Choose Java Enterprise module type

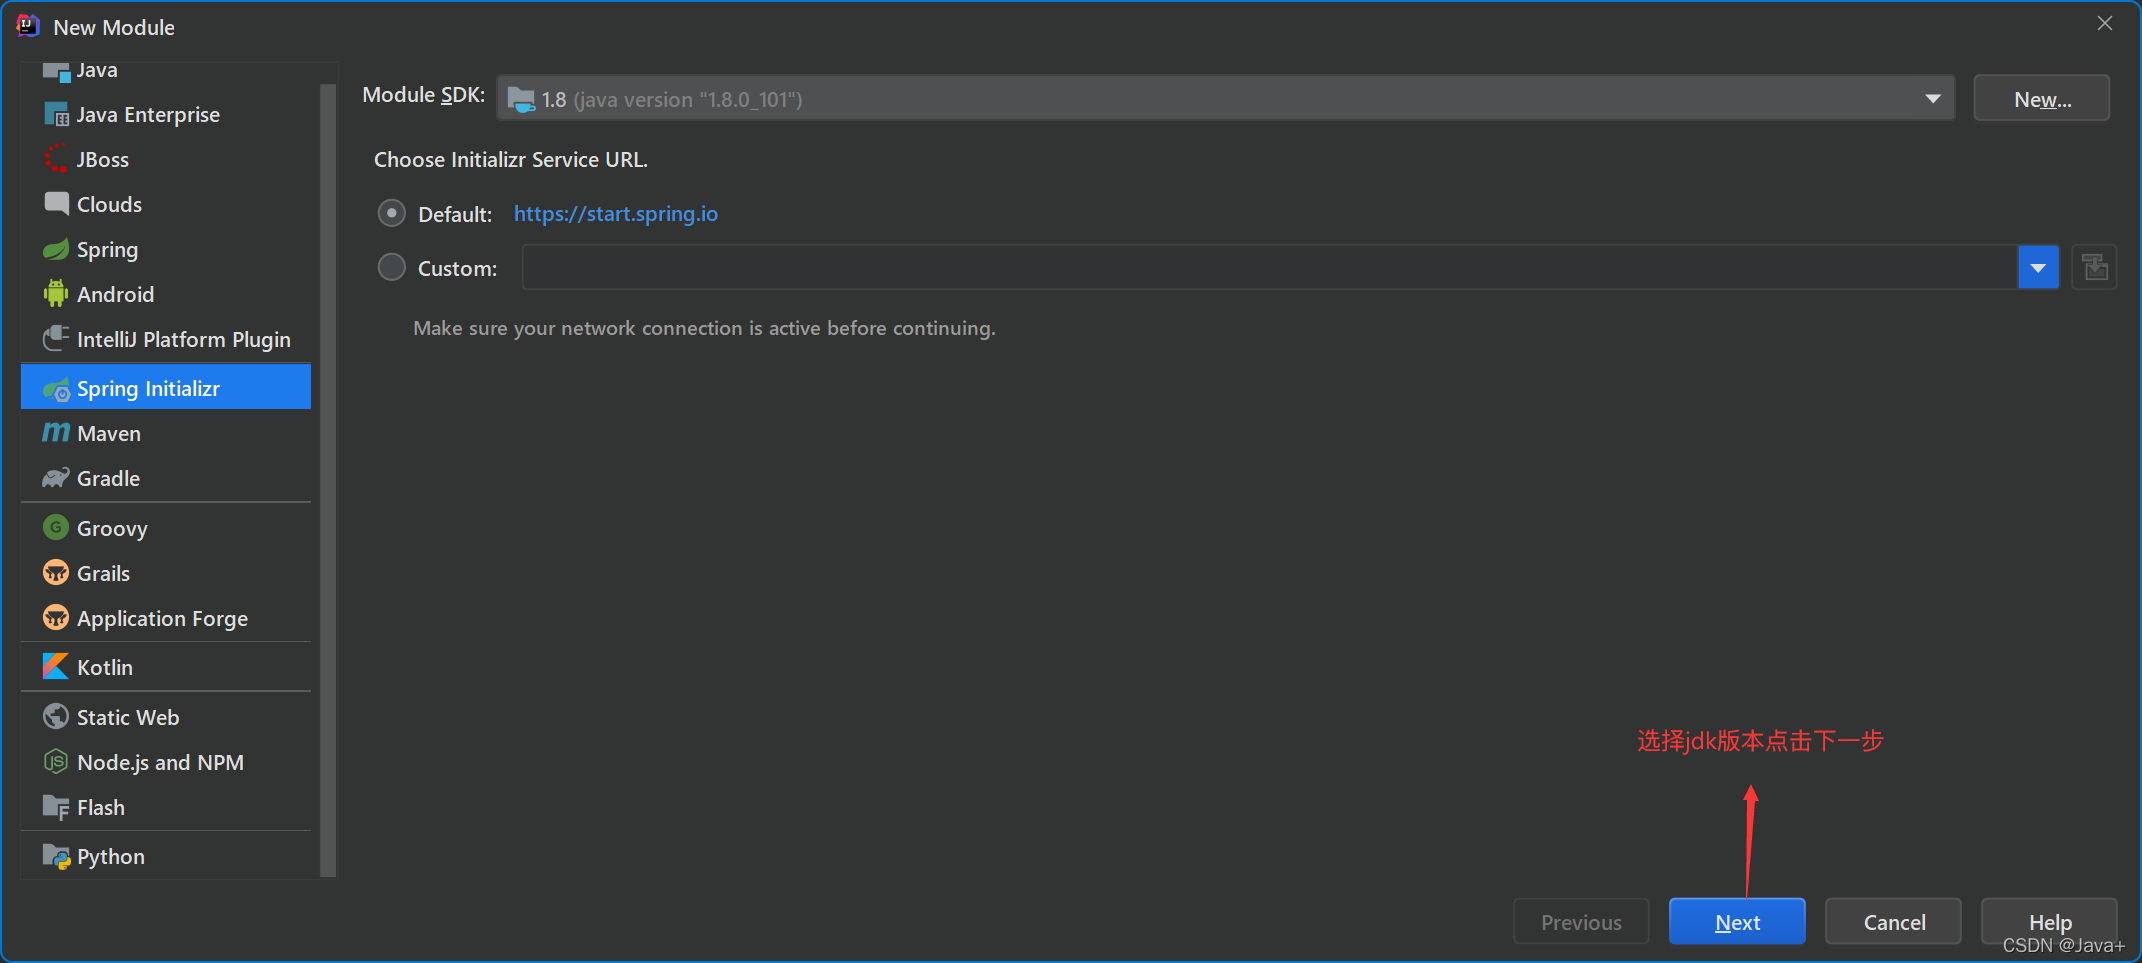point(166,114)
